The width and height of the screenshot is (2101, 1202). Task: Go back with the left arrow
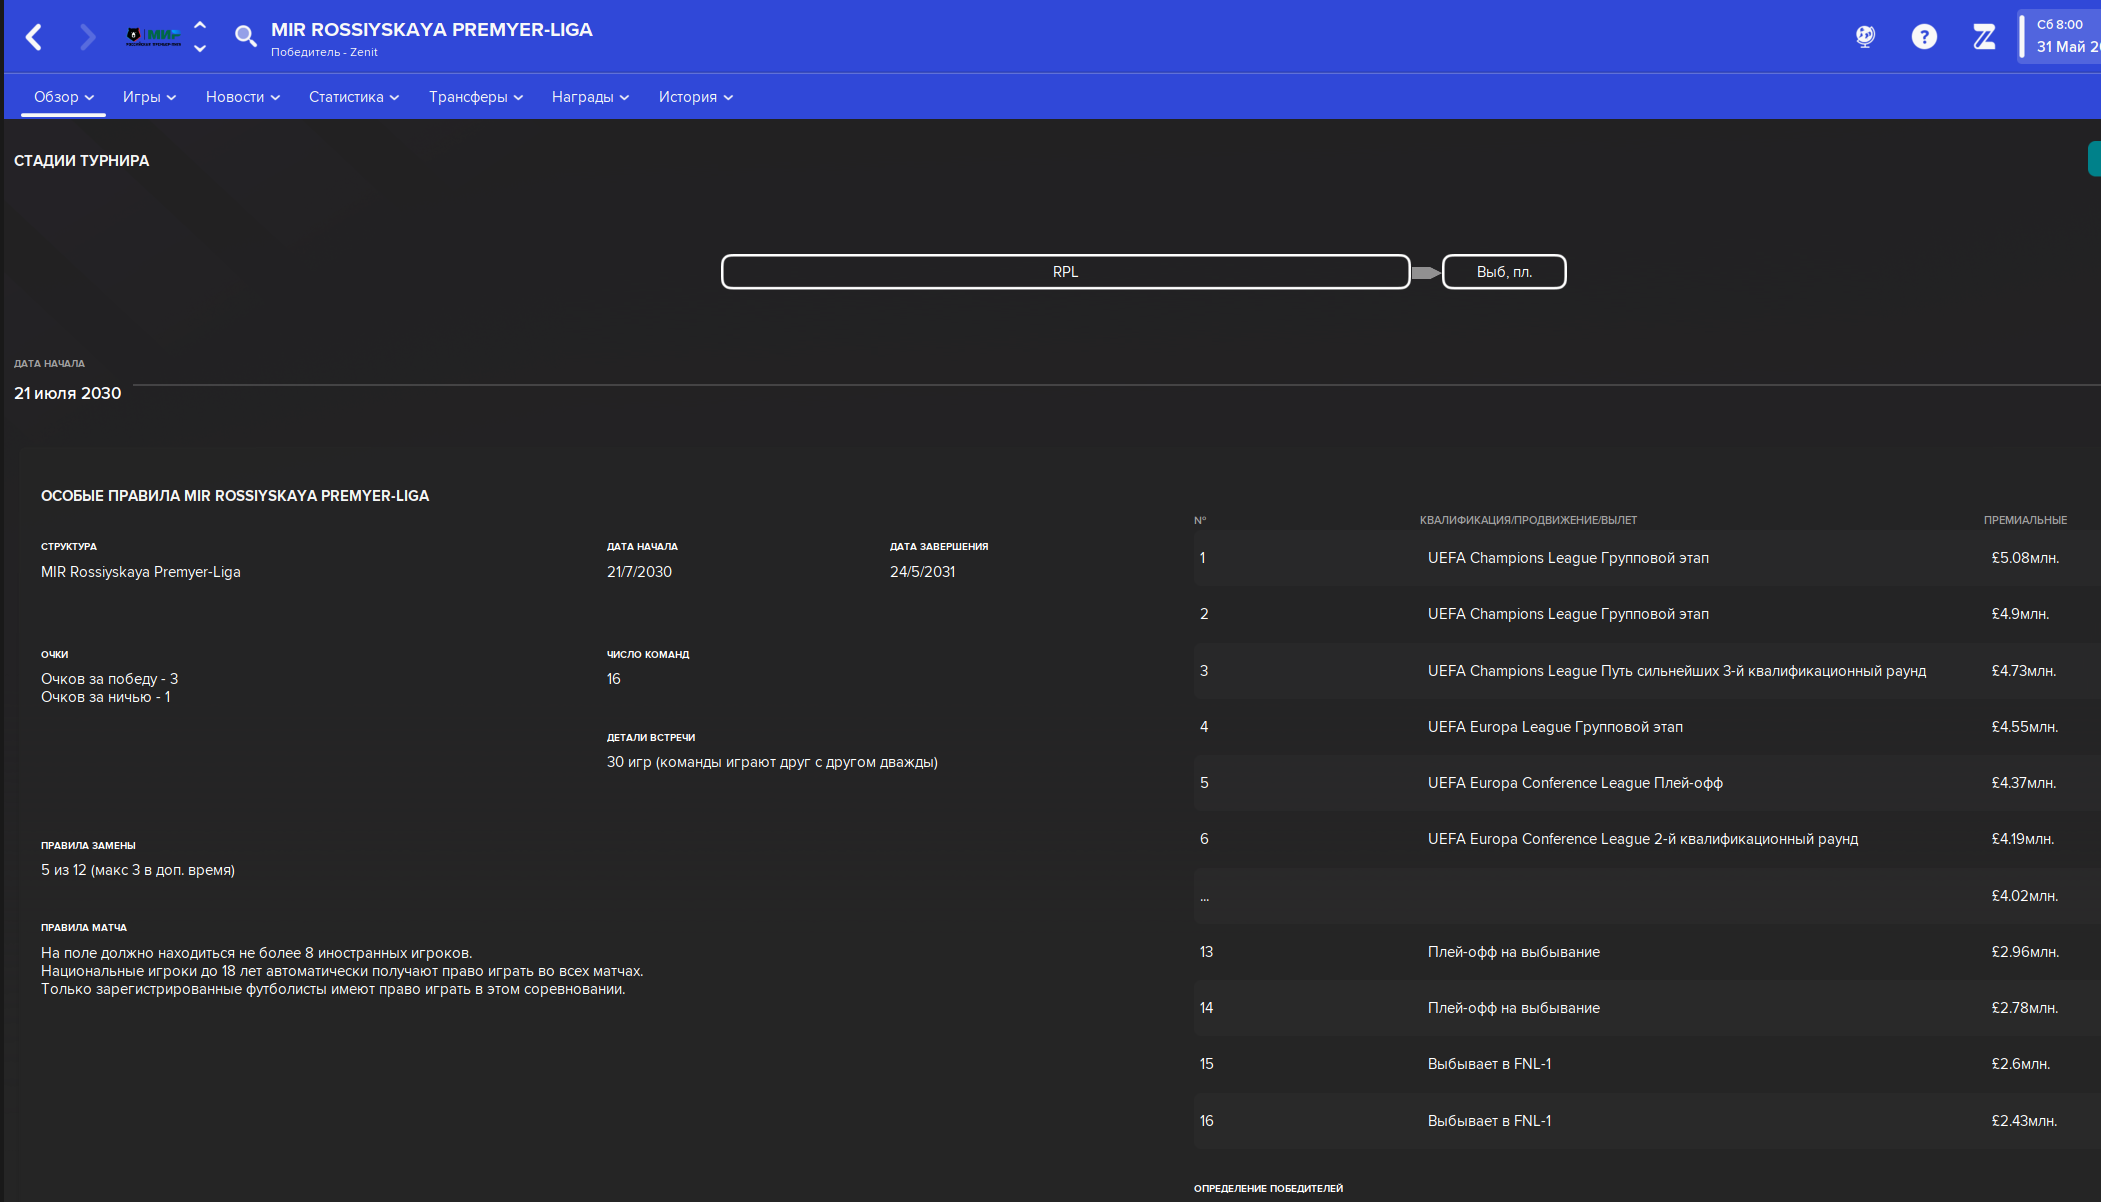pos(34,37)
